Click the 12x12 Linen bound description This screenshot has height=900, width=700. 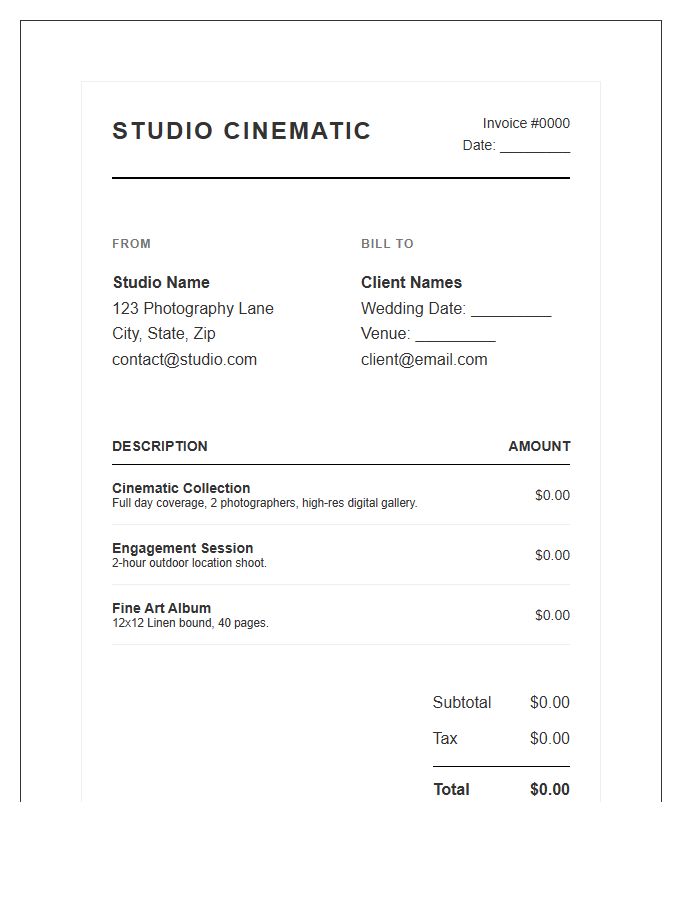190,623
